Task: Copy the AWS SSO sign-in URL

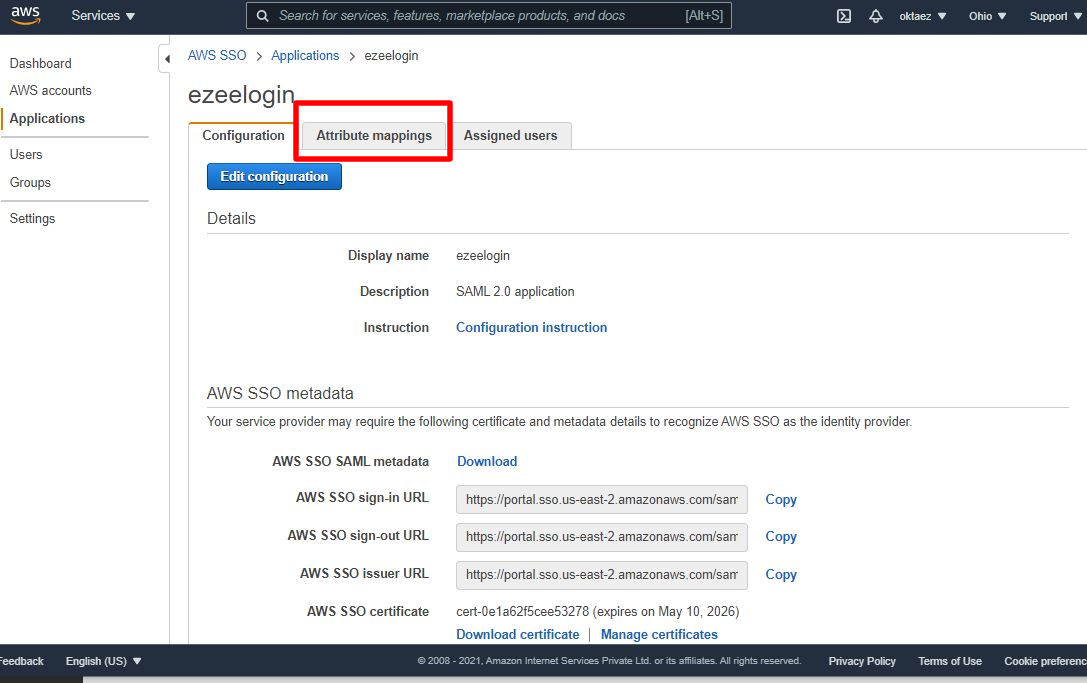Action: pos(781,499)
